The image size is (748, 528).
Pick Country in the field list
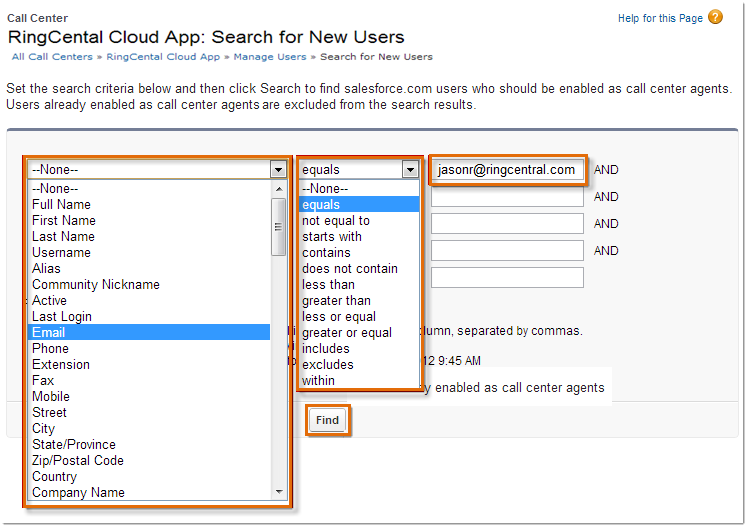coord(149,476)
